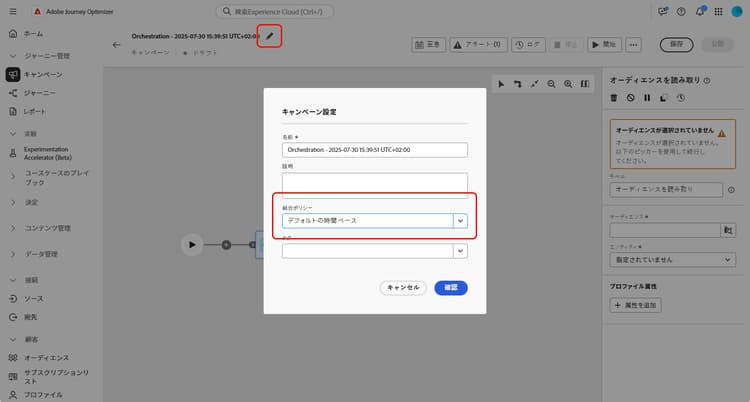The image size is (750, 402).
Task: Click the start play node on the canvas
Action: 192,245
